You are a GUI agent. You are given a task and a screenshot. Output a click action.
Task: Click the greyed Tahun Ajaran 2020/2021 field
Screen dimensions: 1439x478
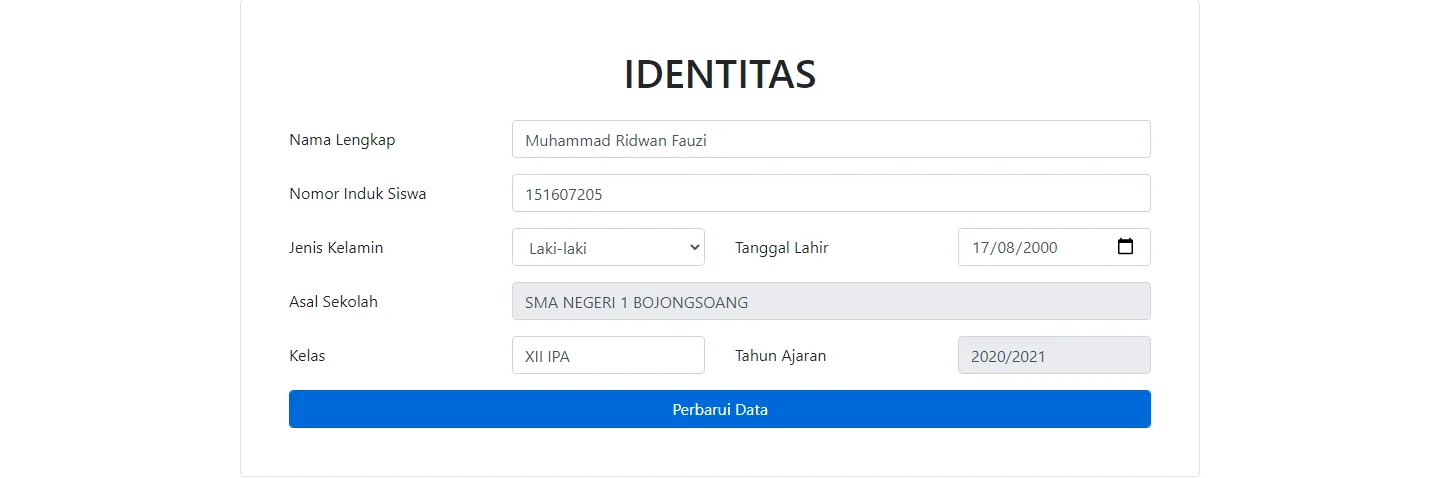[1054, 355]
